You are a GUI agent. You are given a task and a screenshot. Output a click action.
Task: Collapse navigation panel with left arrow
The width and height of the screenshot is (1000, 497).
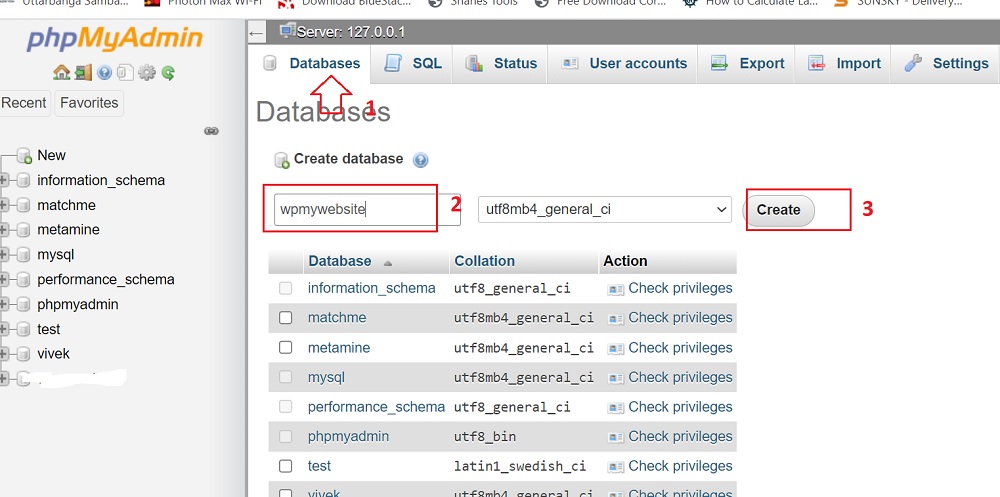click(x=256, y=33)
